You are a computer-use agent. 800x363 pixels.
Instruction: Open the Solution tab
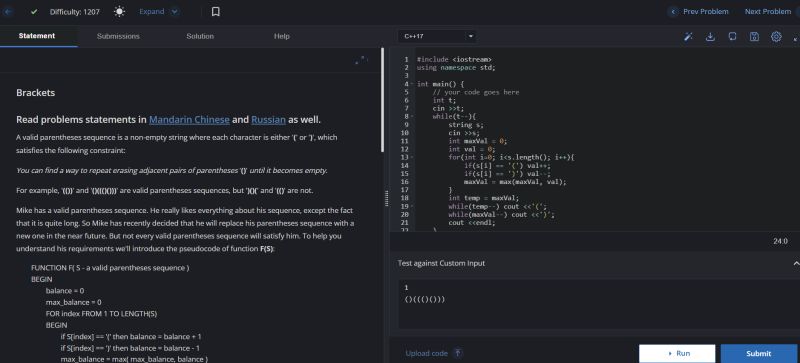coord(200,36)
